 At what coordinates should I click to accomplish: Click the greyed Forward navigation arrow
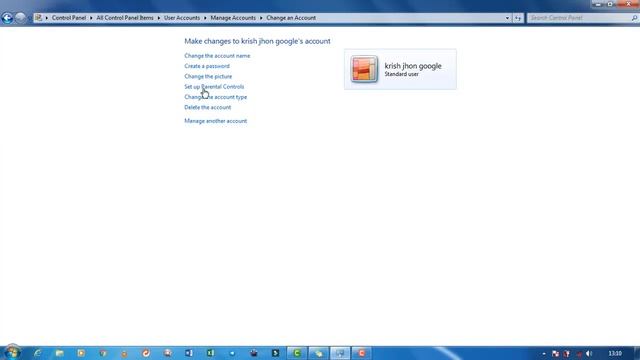click(20, 18)
